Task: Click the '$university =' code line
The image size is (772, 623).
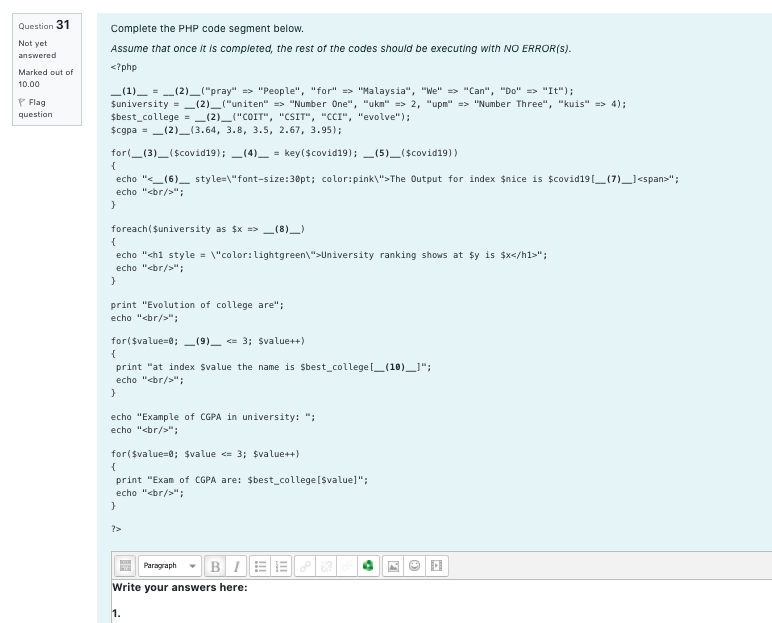Action: coord(368,104)
